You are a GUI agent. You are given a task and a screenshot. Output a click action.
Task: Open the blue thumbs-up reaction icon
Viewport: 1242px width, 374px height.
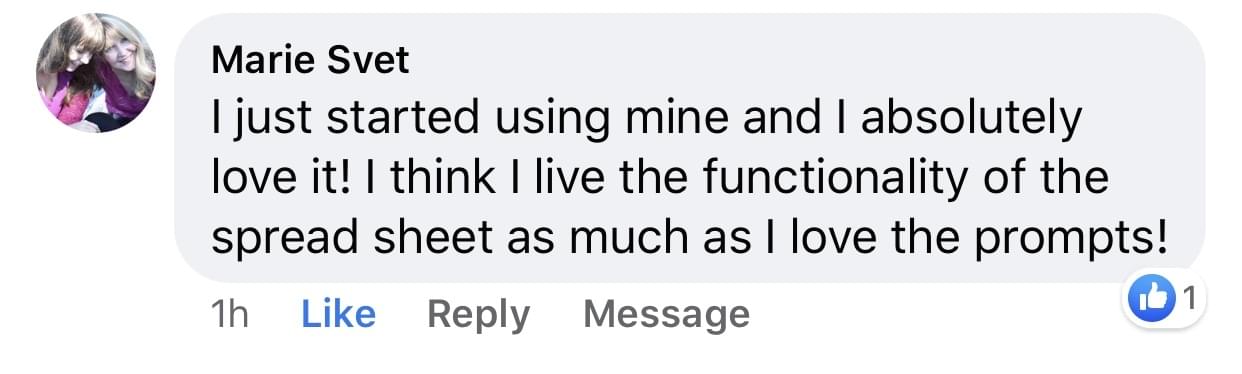pos(1150,299)
